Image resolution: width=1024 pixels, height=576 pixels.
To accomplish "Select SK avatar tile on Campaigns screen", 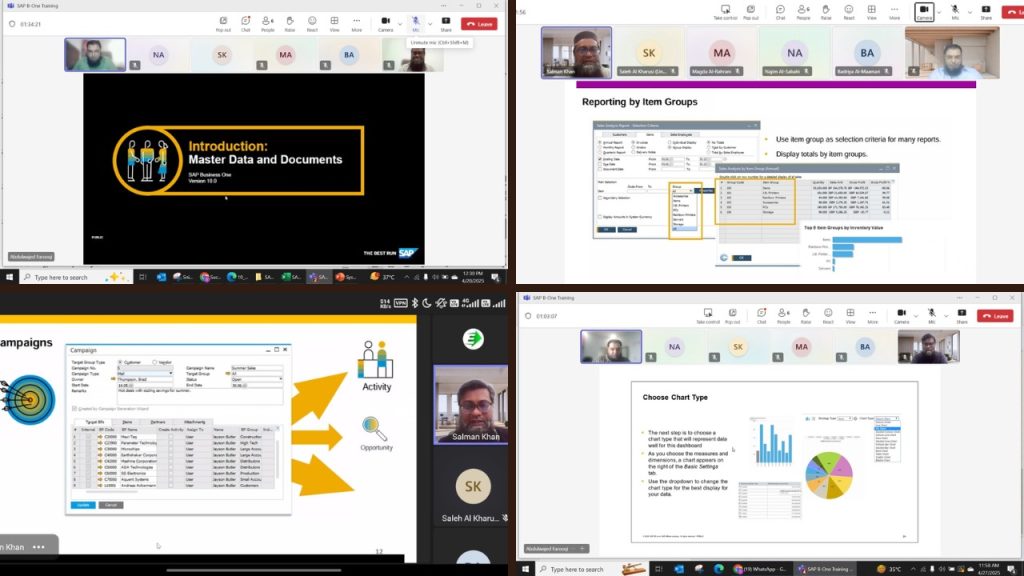I will pos(473,487).
